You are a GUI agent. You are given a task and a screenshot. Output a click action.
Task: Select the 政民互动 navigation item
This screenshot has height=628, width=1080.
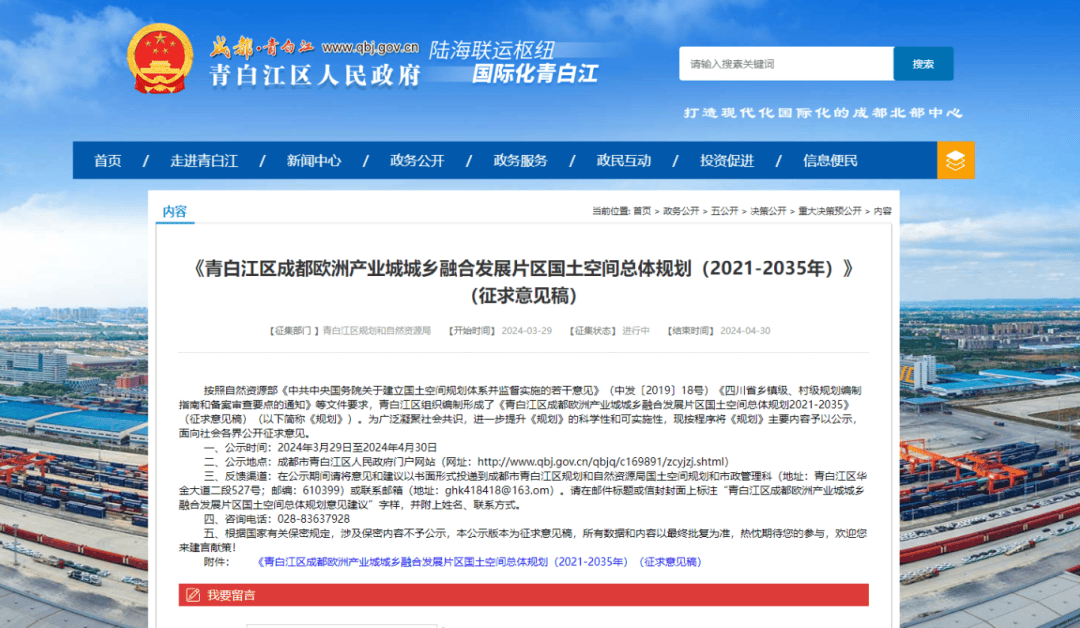tap(623, 161)
